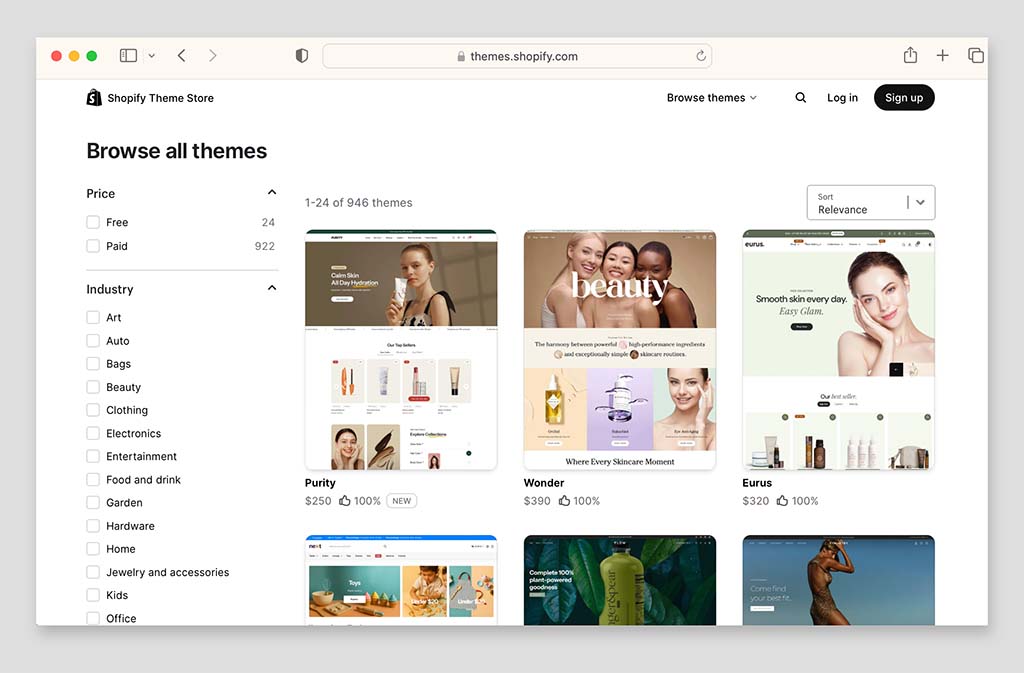The width and height of the screenshot is (1024, 673).
Task: Click the Log in link
Action: [842, 98]
